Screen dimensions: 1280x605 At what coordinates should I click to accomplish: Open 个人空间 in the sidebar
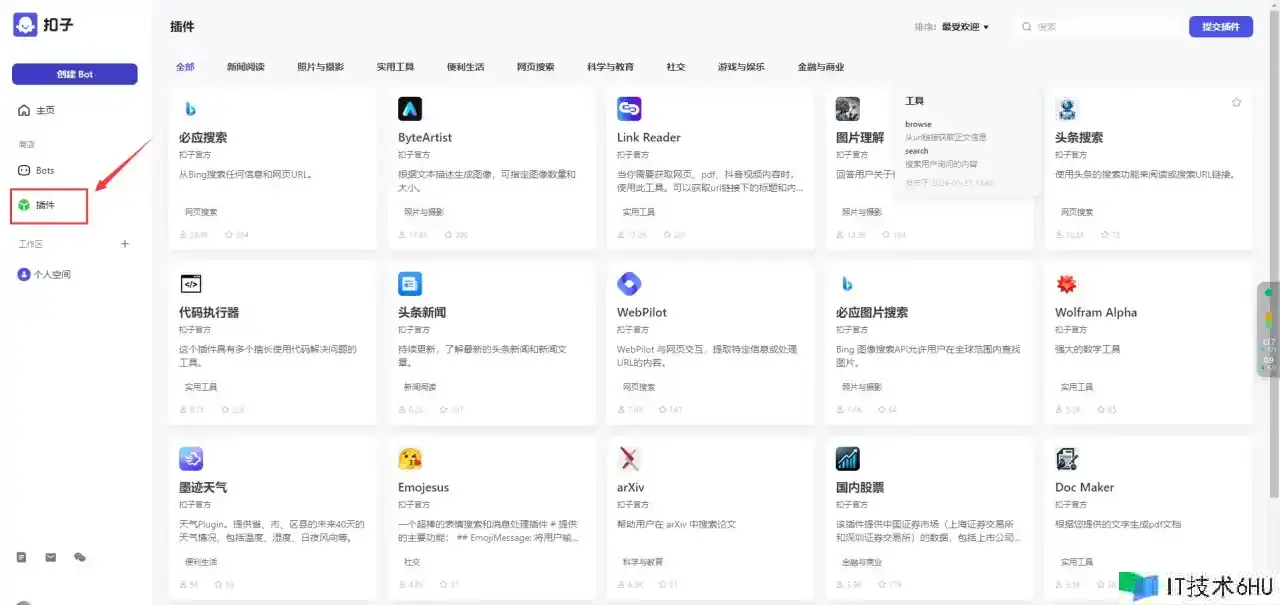coord(52,274)
